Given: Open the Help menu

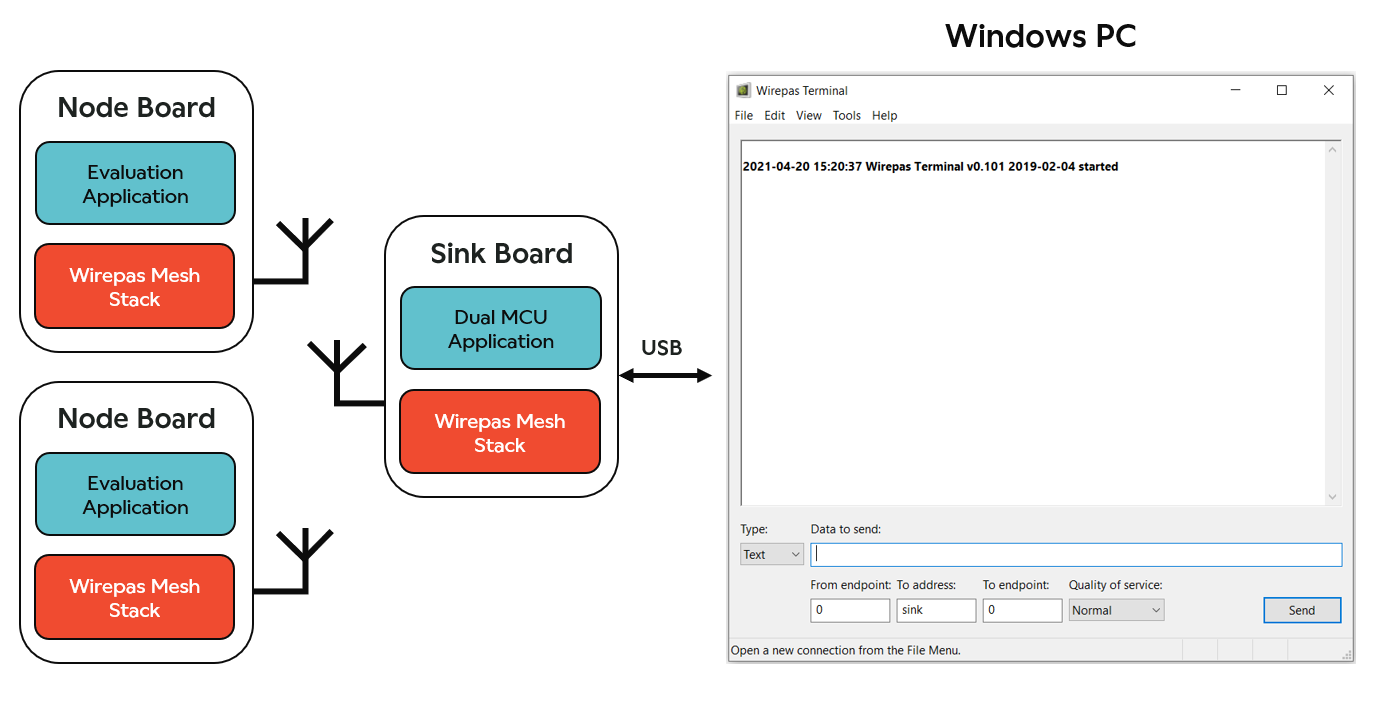Looking at the screenshot, I should point(884,115).
